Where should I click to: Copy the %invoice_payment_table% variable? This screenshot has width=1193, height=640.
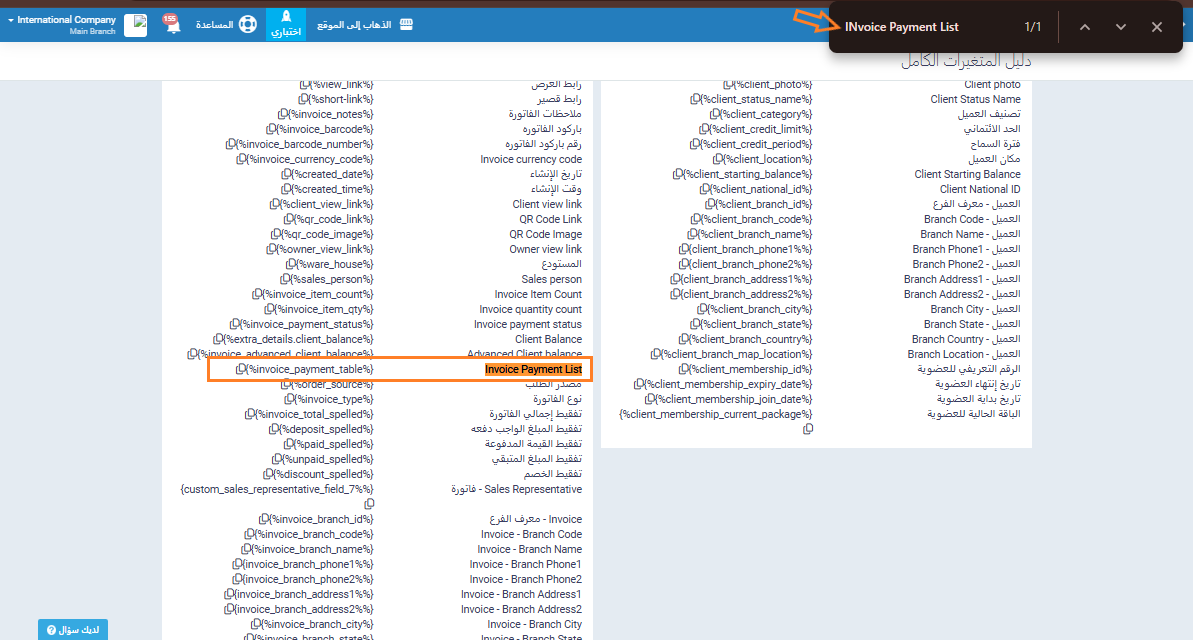click(x=241, y=370)
